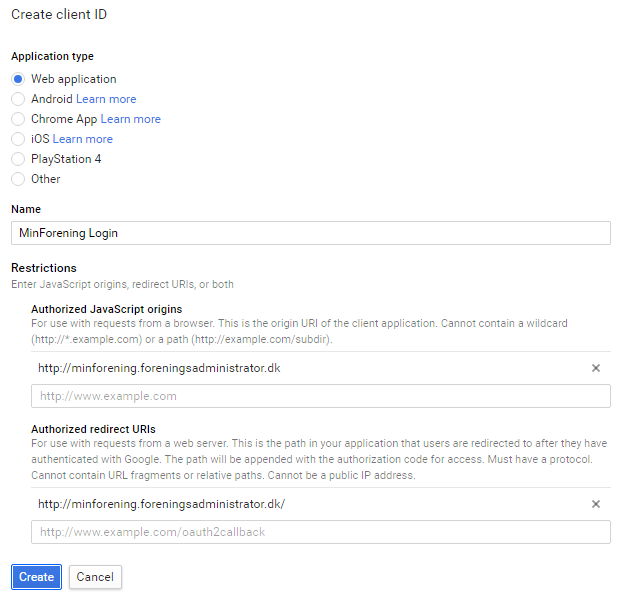The width and height of the screenshot is (635, 599).
Task: Click the existing JavaScript origin URL text
Action: (159, 368)
